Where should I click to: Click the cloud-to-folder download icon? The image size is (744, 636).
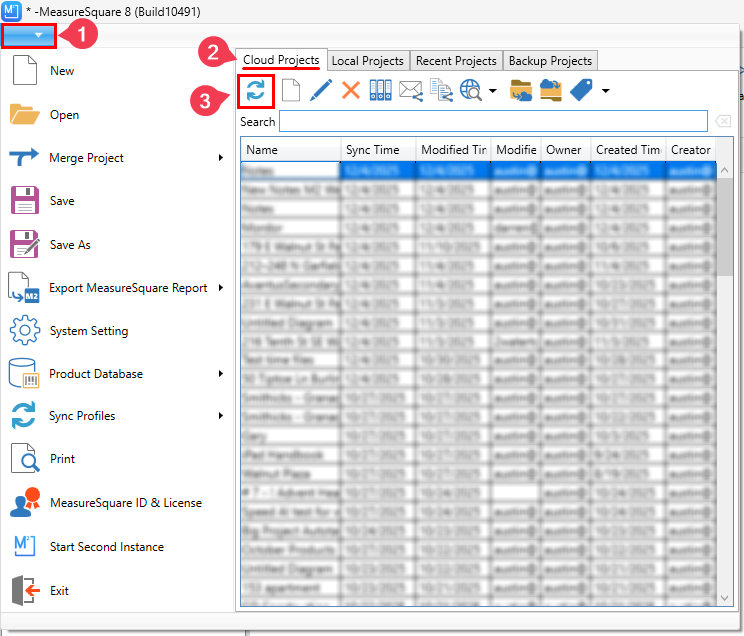(550, 90)
